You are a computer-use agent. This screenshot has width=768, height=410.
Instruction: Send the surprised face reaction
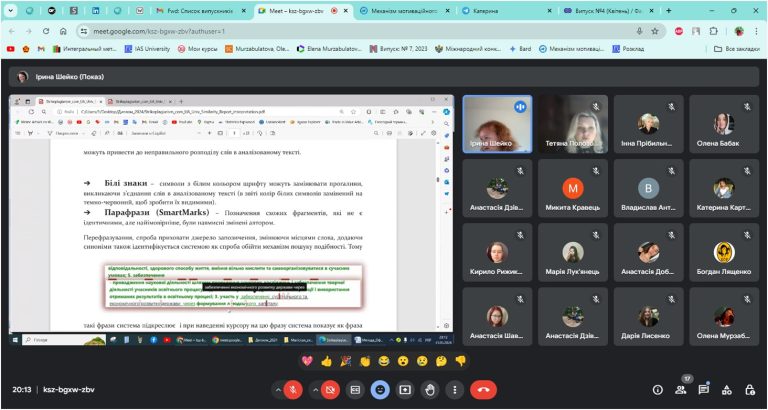[x=403, y=361]
